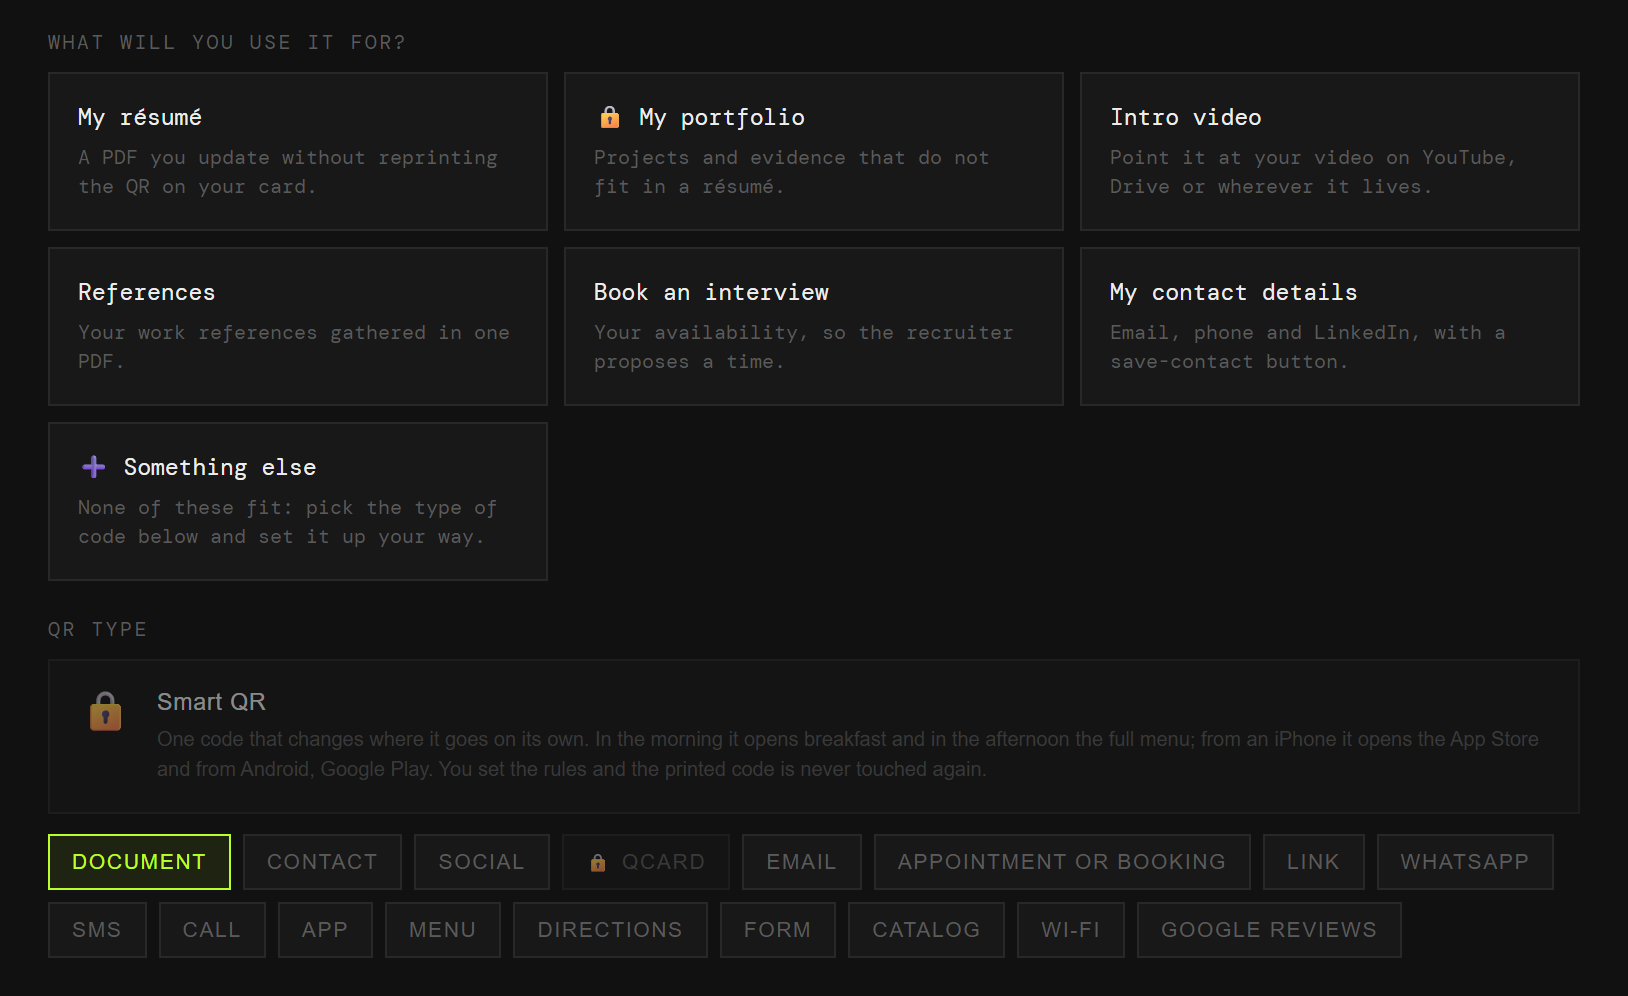Viewport: 1628px width, 996px height.
Task: Pick APPOINTMENT OR BOOKING type
Action: pos(1062,862)
